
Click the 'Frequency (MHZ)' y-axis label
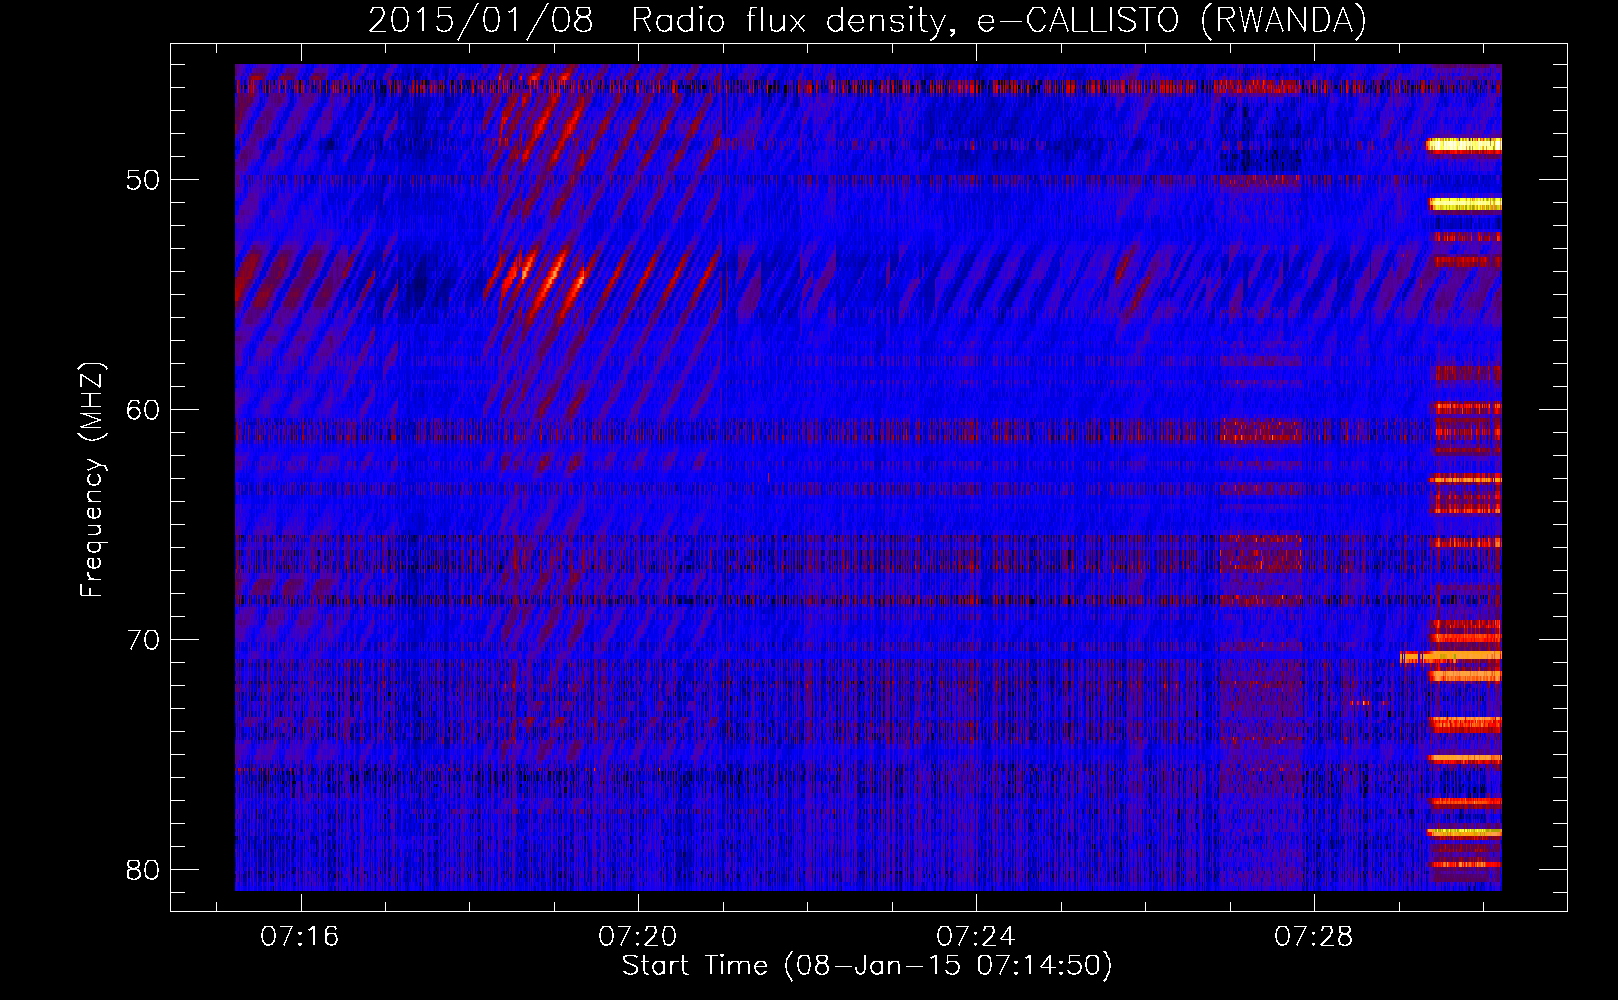pyautogui.click(x=92, y=479)
